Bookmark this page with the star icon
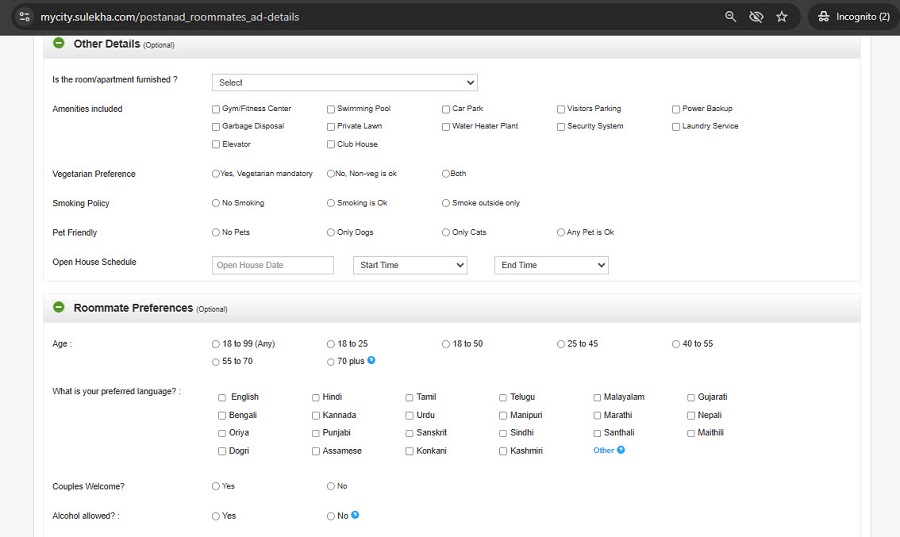Viewport: 900px width, 537px height. click(782, 17)
